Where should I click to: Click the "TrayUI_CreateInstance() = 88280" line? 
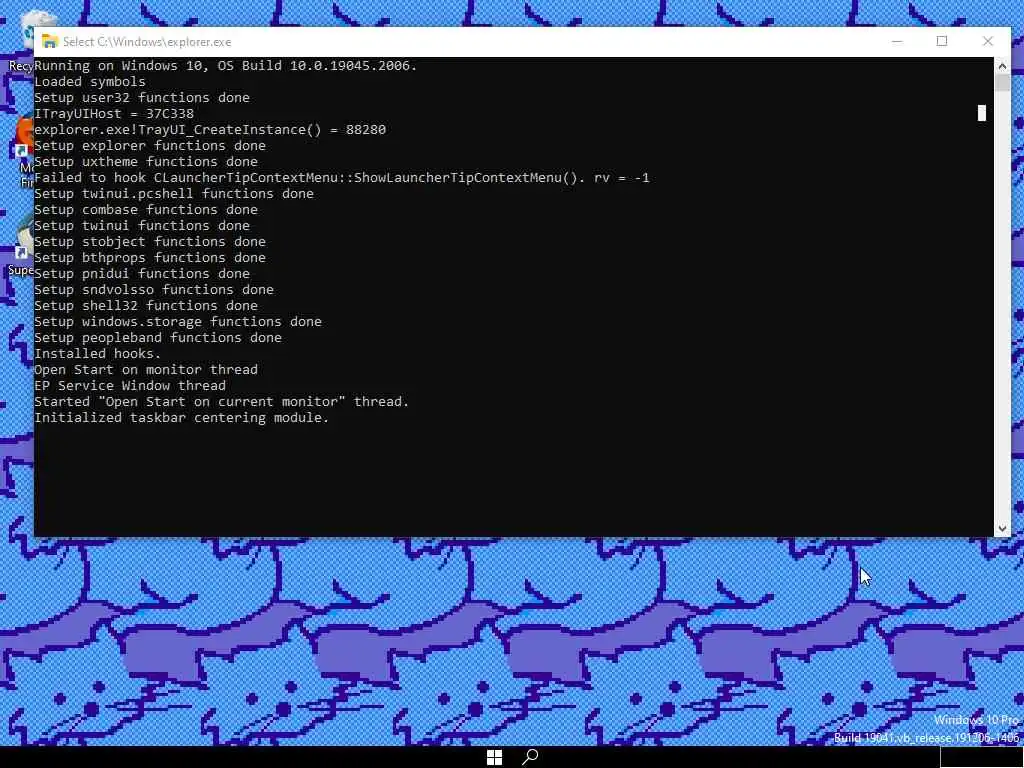tap(210, 129)
